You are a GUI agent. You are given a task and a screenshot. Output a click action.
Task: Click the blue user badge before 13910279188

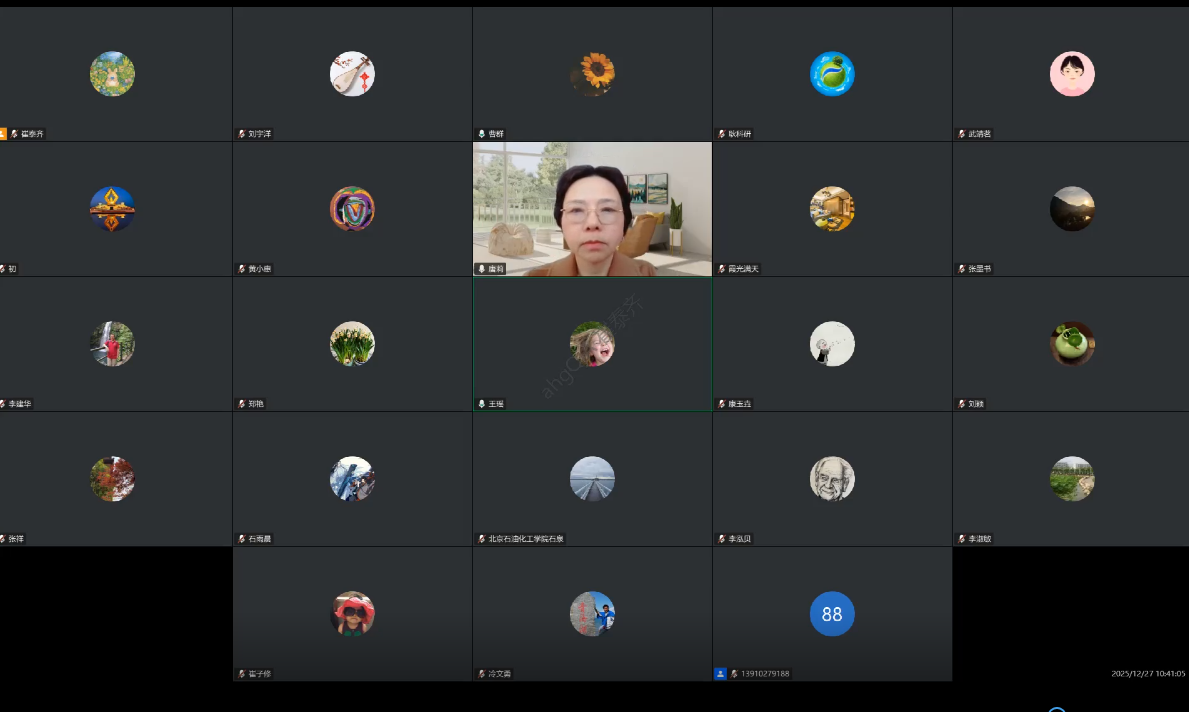point(720,674)
